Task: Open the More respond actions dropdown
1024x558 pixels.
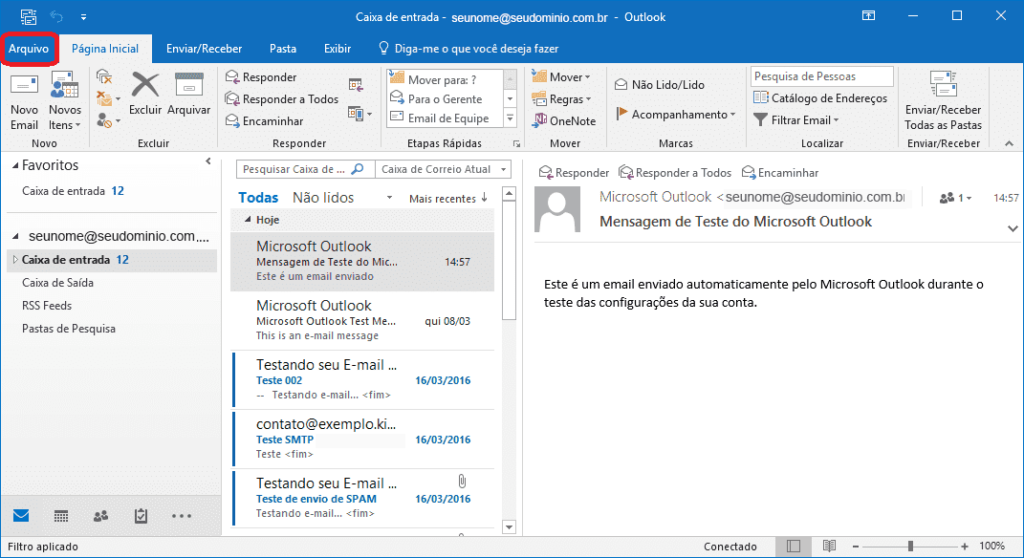Action: click(x=360, y=114)
